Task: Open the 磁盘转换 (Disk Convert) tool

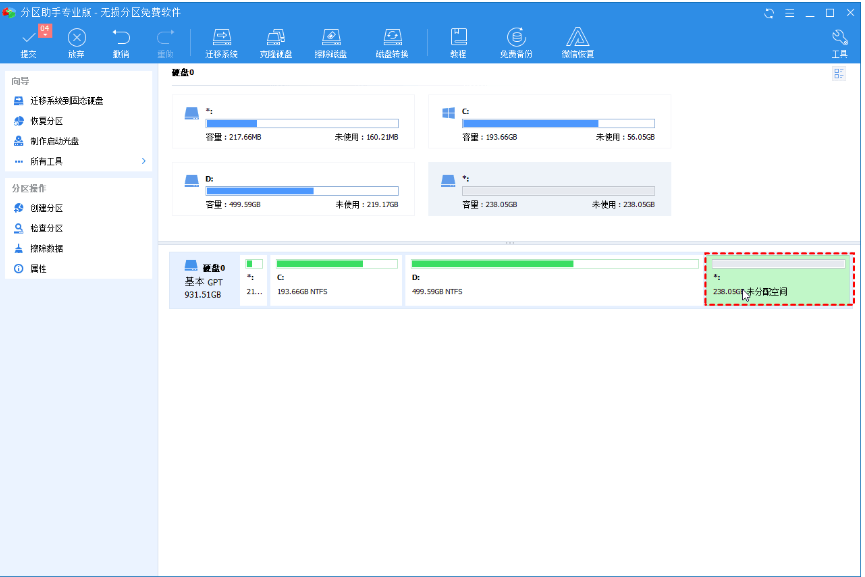Action: 391,40
